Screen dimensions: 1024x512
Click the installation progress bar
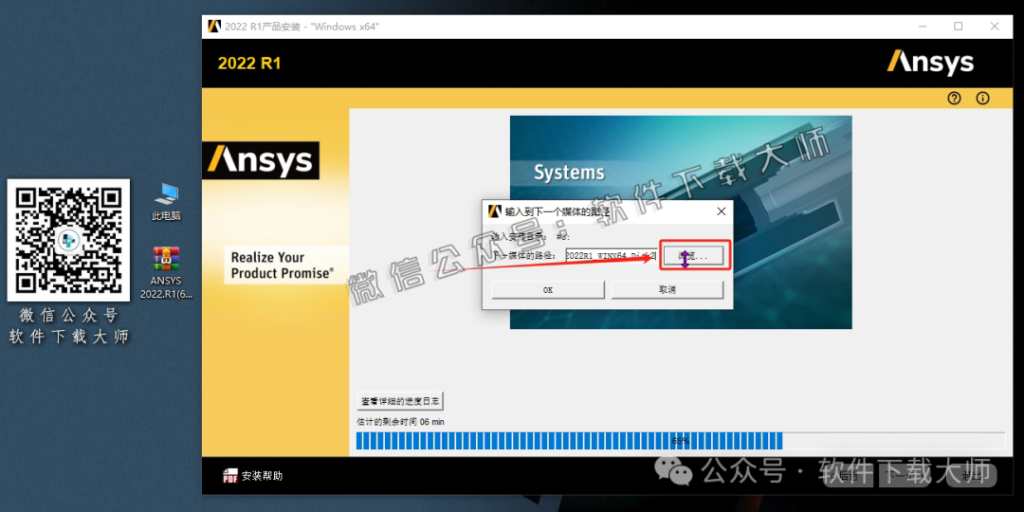[680, 441]
